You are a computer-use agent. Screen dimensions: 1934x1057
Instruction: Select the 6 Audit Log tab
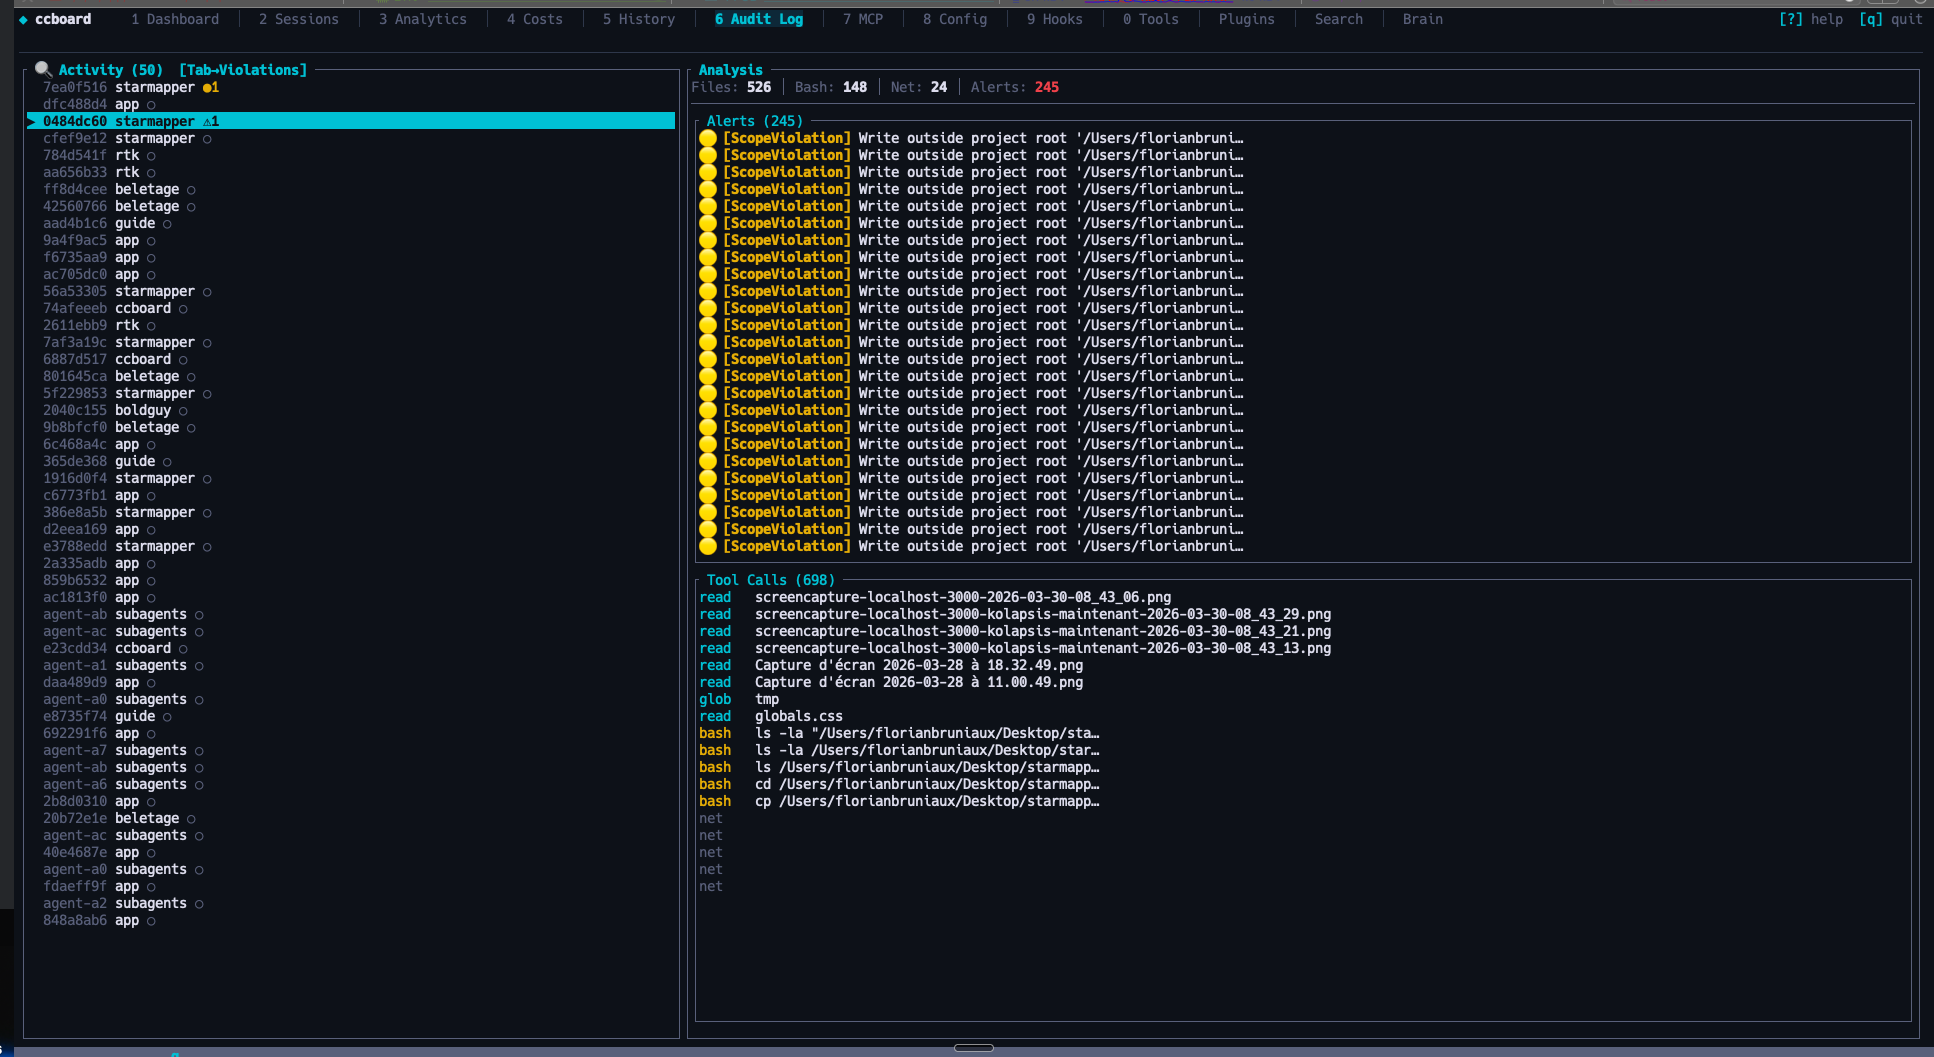pyautogui.click(x=759, y=19)
